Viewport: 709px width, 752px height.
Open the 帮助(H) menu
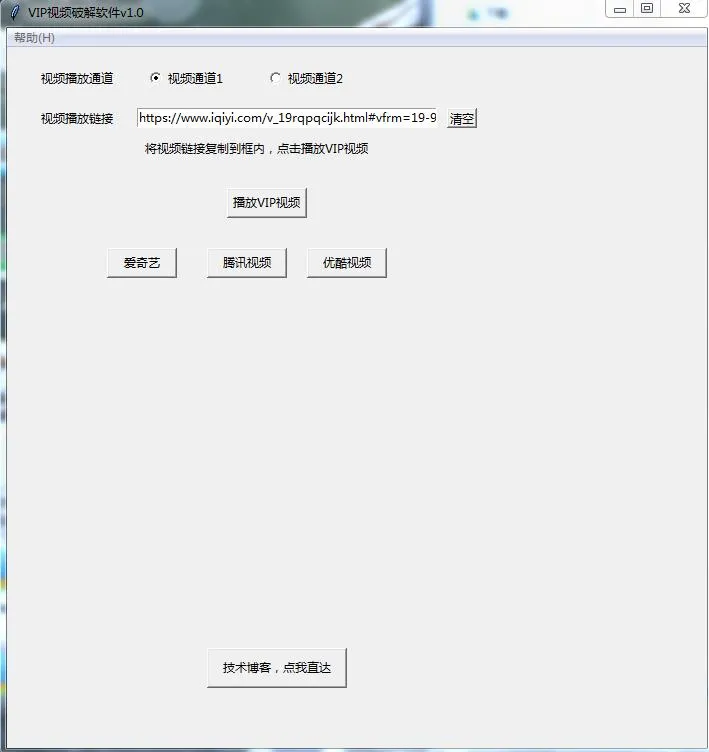tap(34, 37)
